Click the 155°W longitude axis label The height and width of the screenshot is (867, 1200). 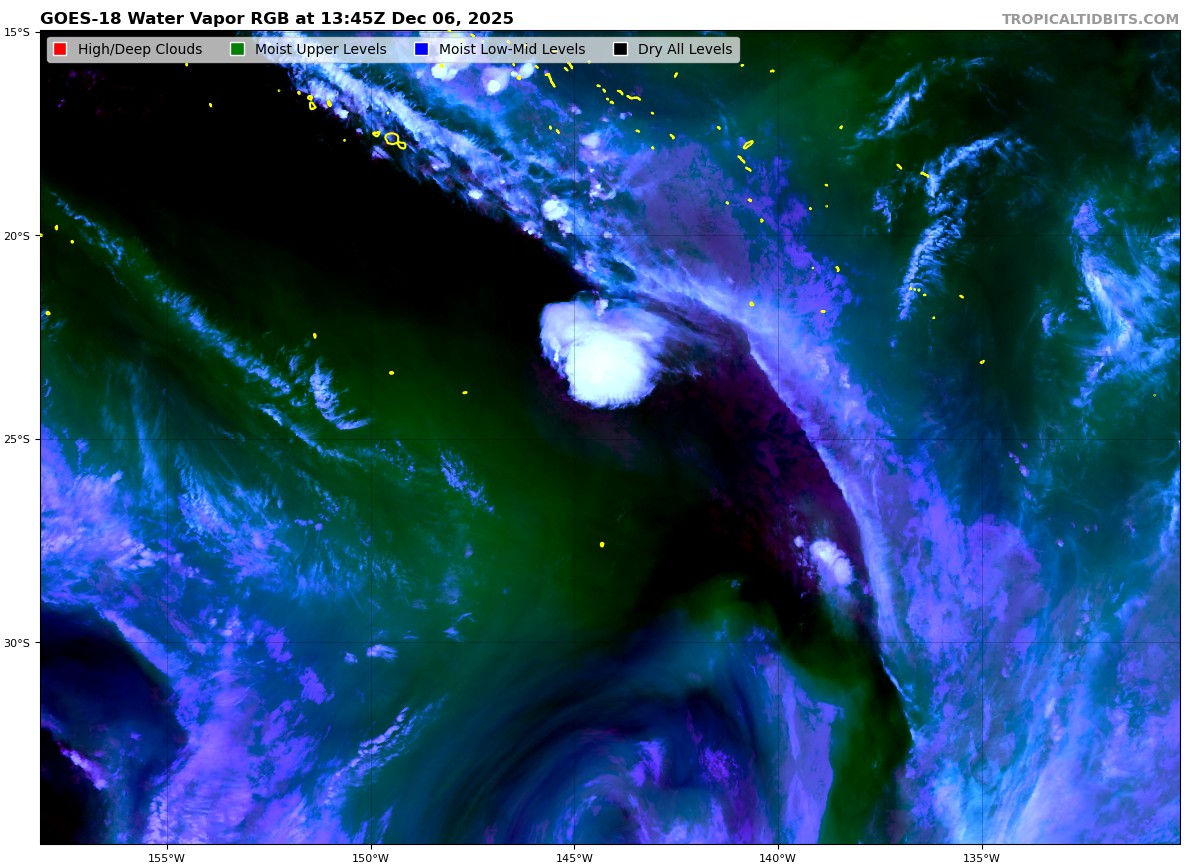(x=166, y=857)
